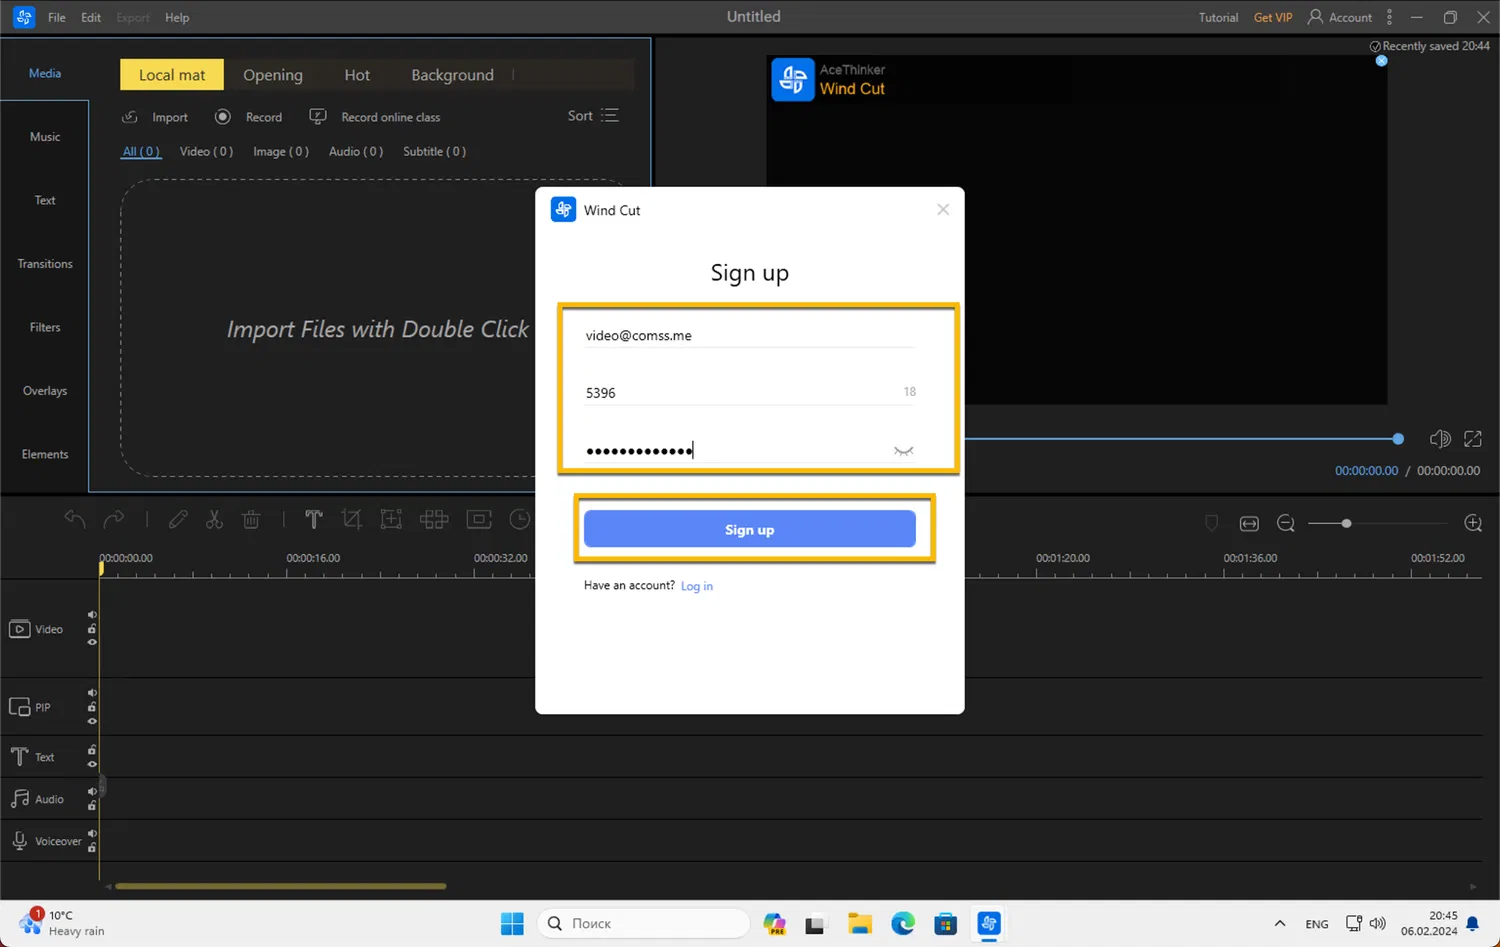Image resolution: width=1500 pixels, height=947 pixels.
Task: Toggle the lock on the Text track
Action: 92,750
